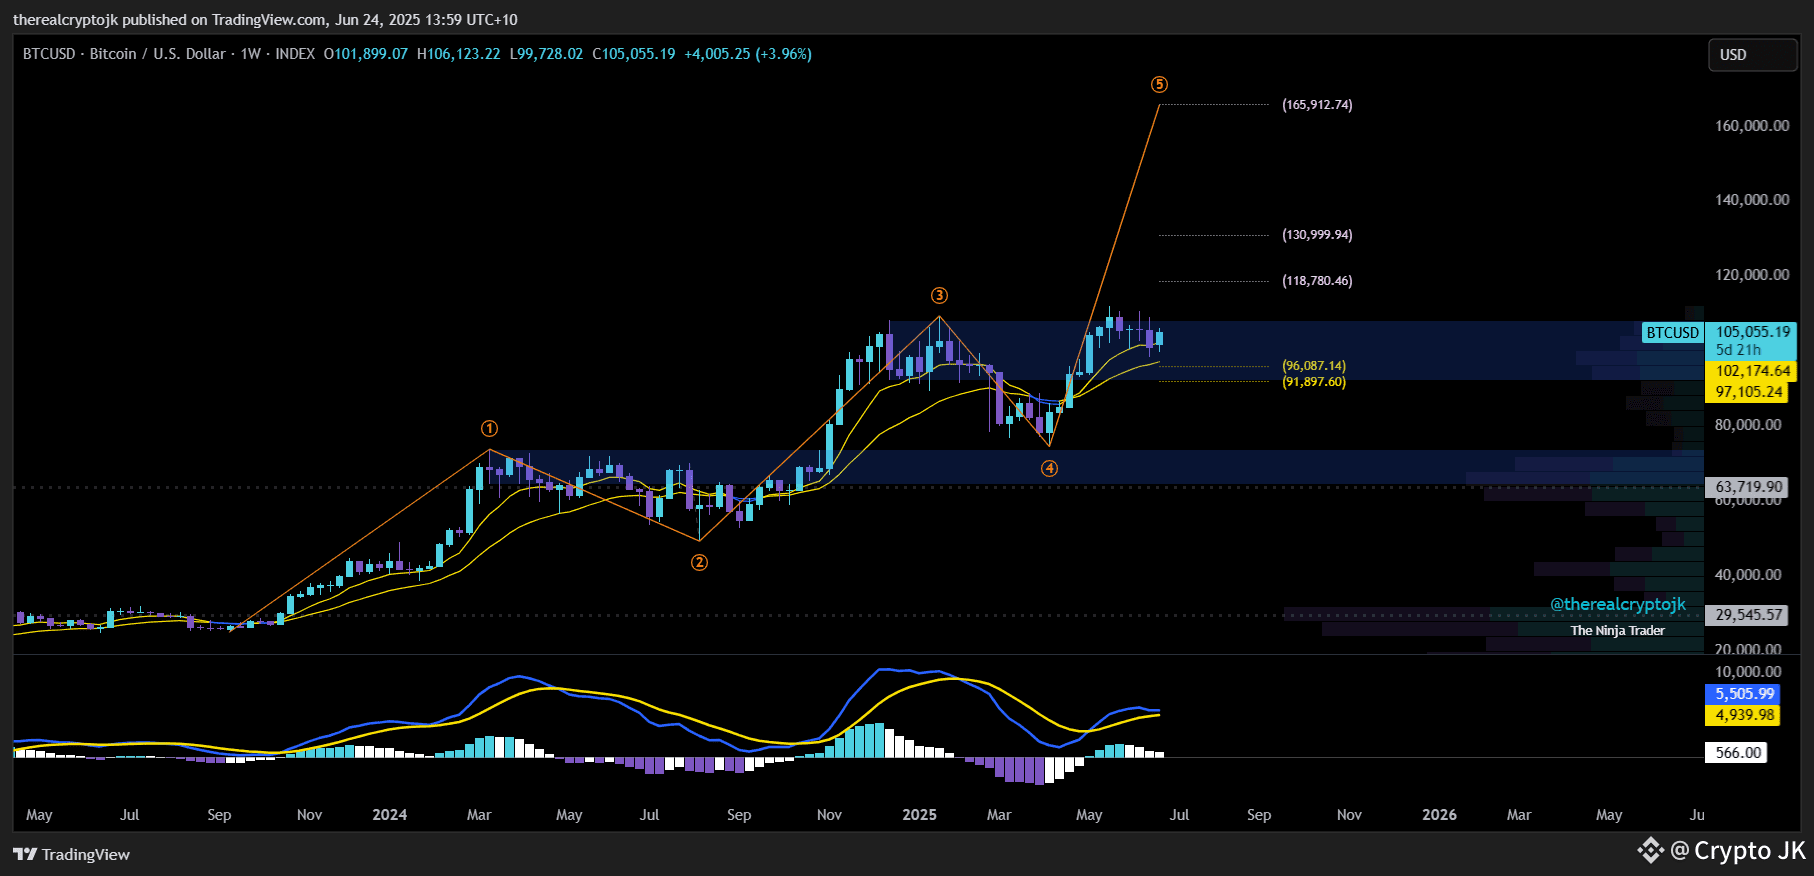The height and width of the screenshot is (876, 1814).
Task: Select the 29,545.57 price axis tag
Action: [1749, 615]
